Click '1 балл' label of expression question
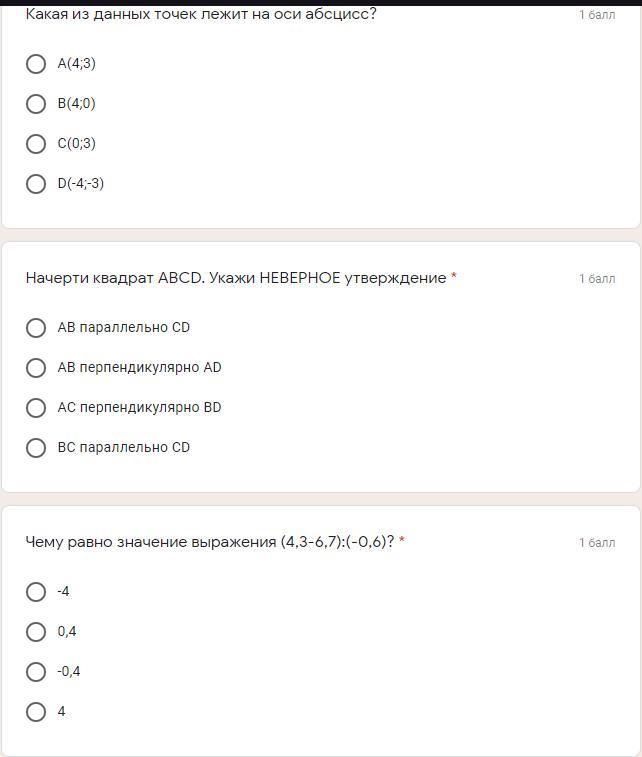This screenshot has height=757, width=642. [597, 543]
